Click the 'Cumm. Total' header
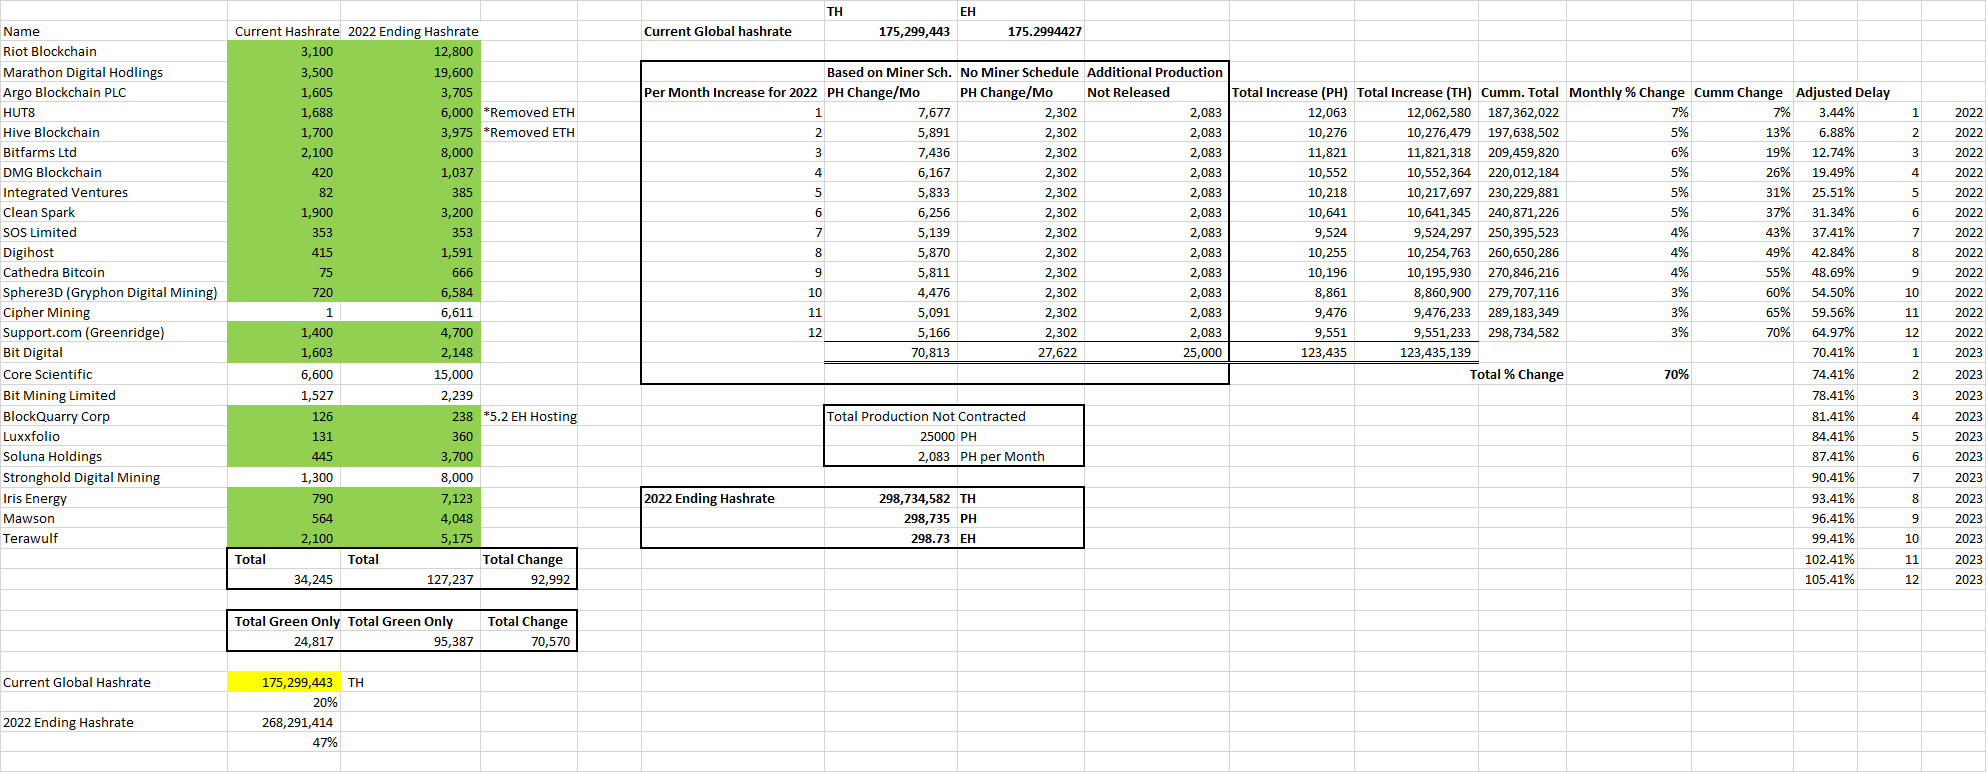The image size is (1986, 772). click(1520, 92)
